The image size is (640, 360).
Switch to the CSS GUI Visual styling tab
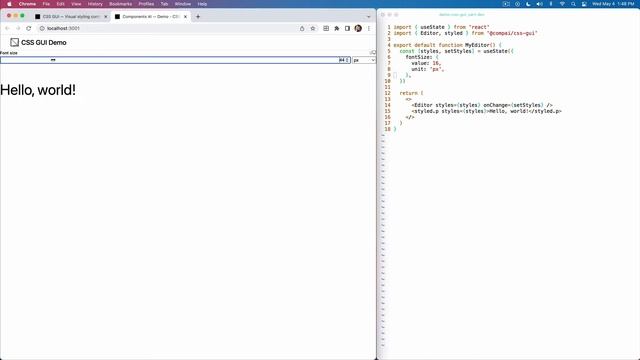(71, 17)
